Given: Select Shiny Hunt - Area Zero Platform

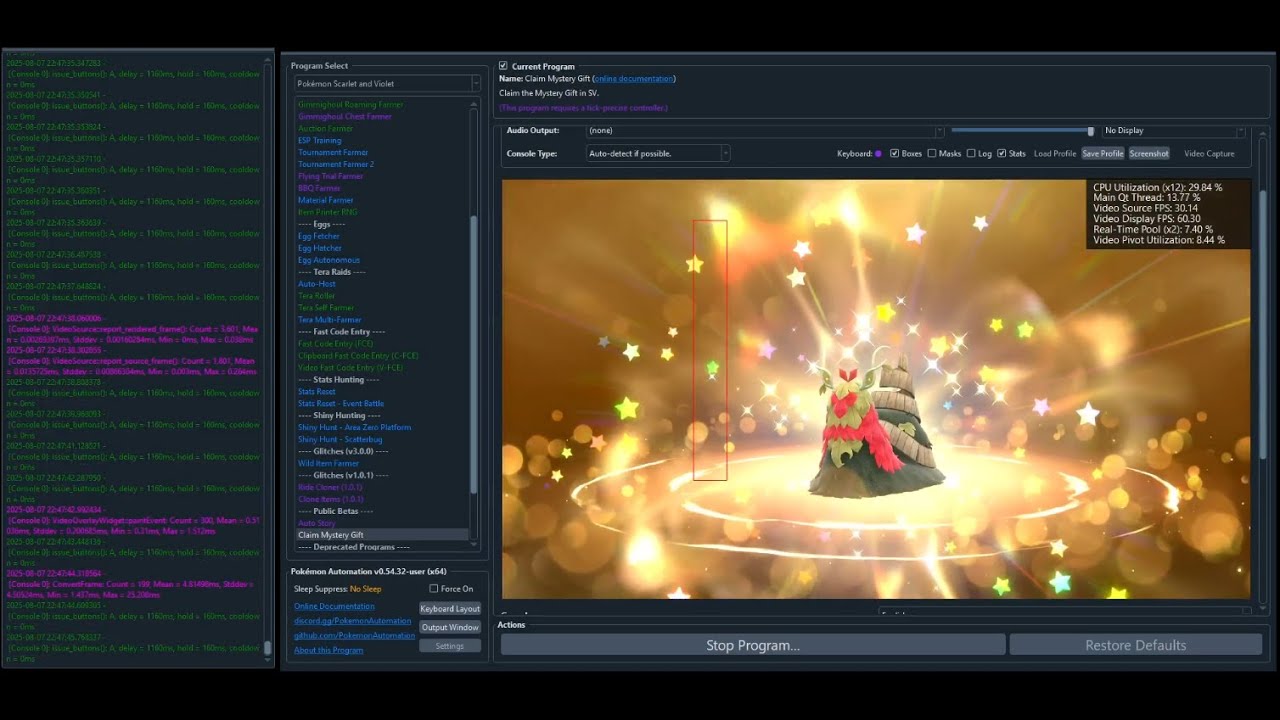Looking at the screenshot, I should (x=354, y=429).
